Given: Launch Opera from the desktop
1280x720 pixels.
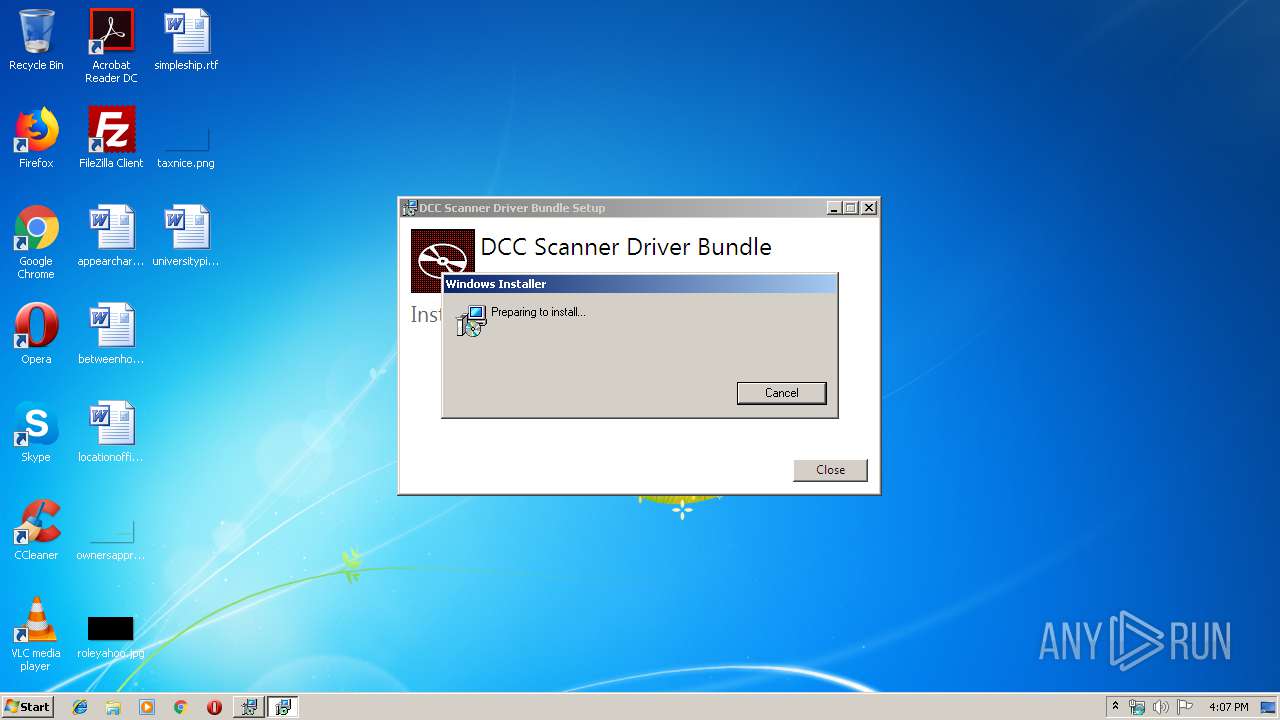Looking at the screenshot, I should 36,334.
